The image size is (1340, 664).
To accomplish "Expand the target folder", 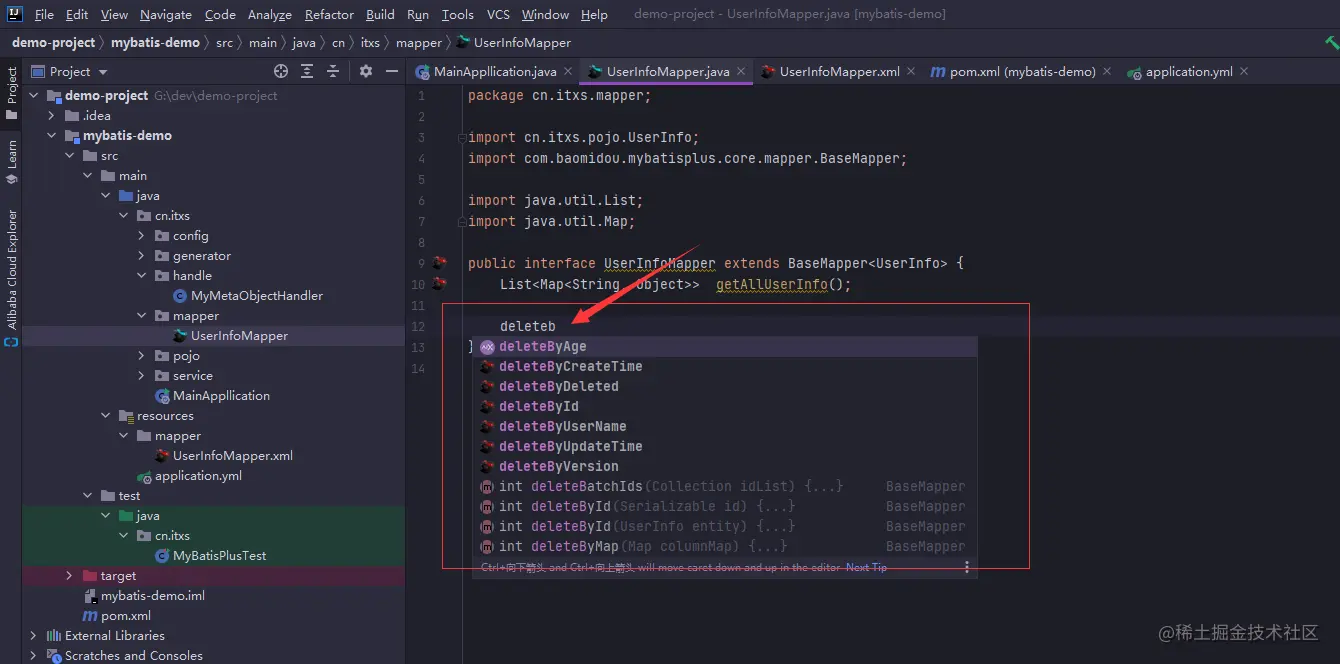I will [69, 576].
